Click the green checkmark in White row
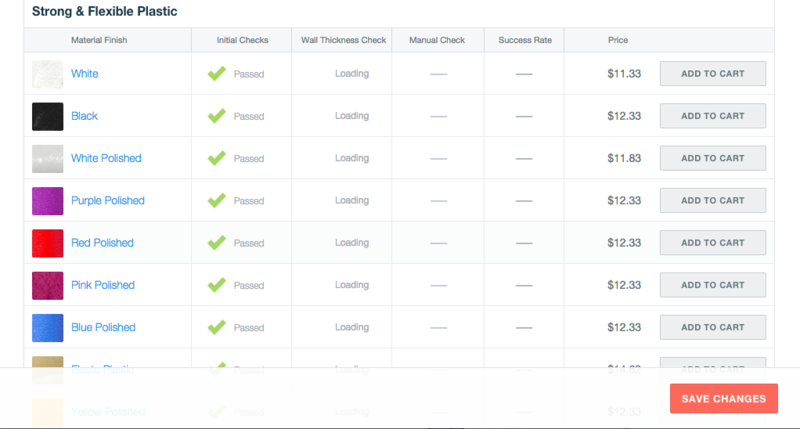Viewport: 800px width, 429px height. [x=216, y=73]
